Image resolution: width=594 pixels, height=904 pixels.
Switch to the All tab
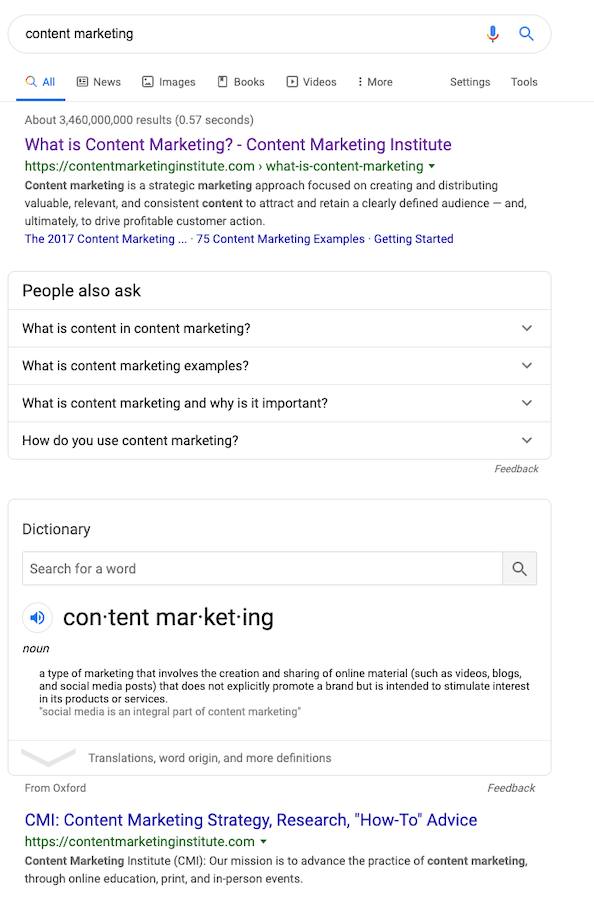(40, 81)
